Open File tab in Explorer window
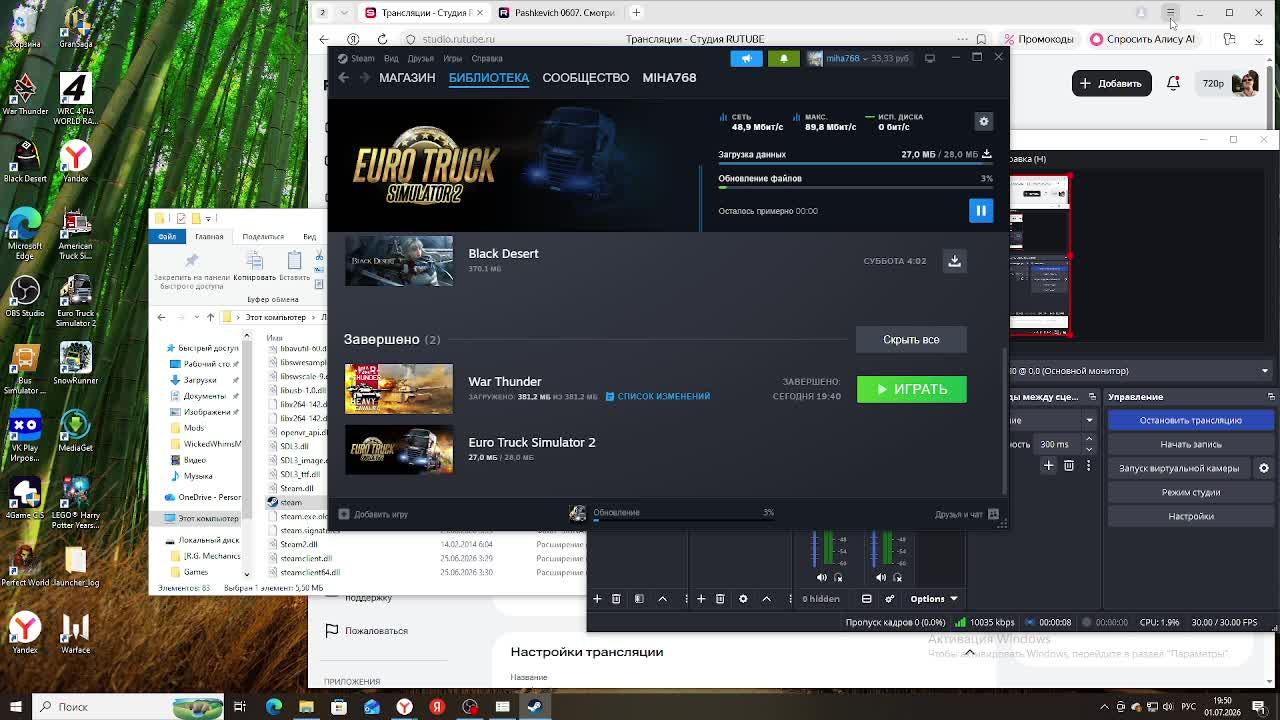The width and height of the screenshot is (1280, 720). (167, 237)
